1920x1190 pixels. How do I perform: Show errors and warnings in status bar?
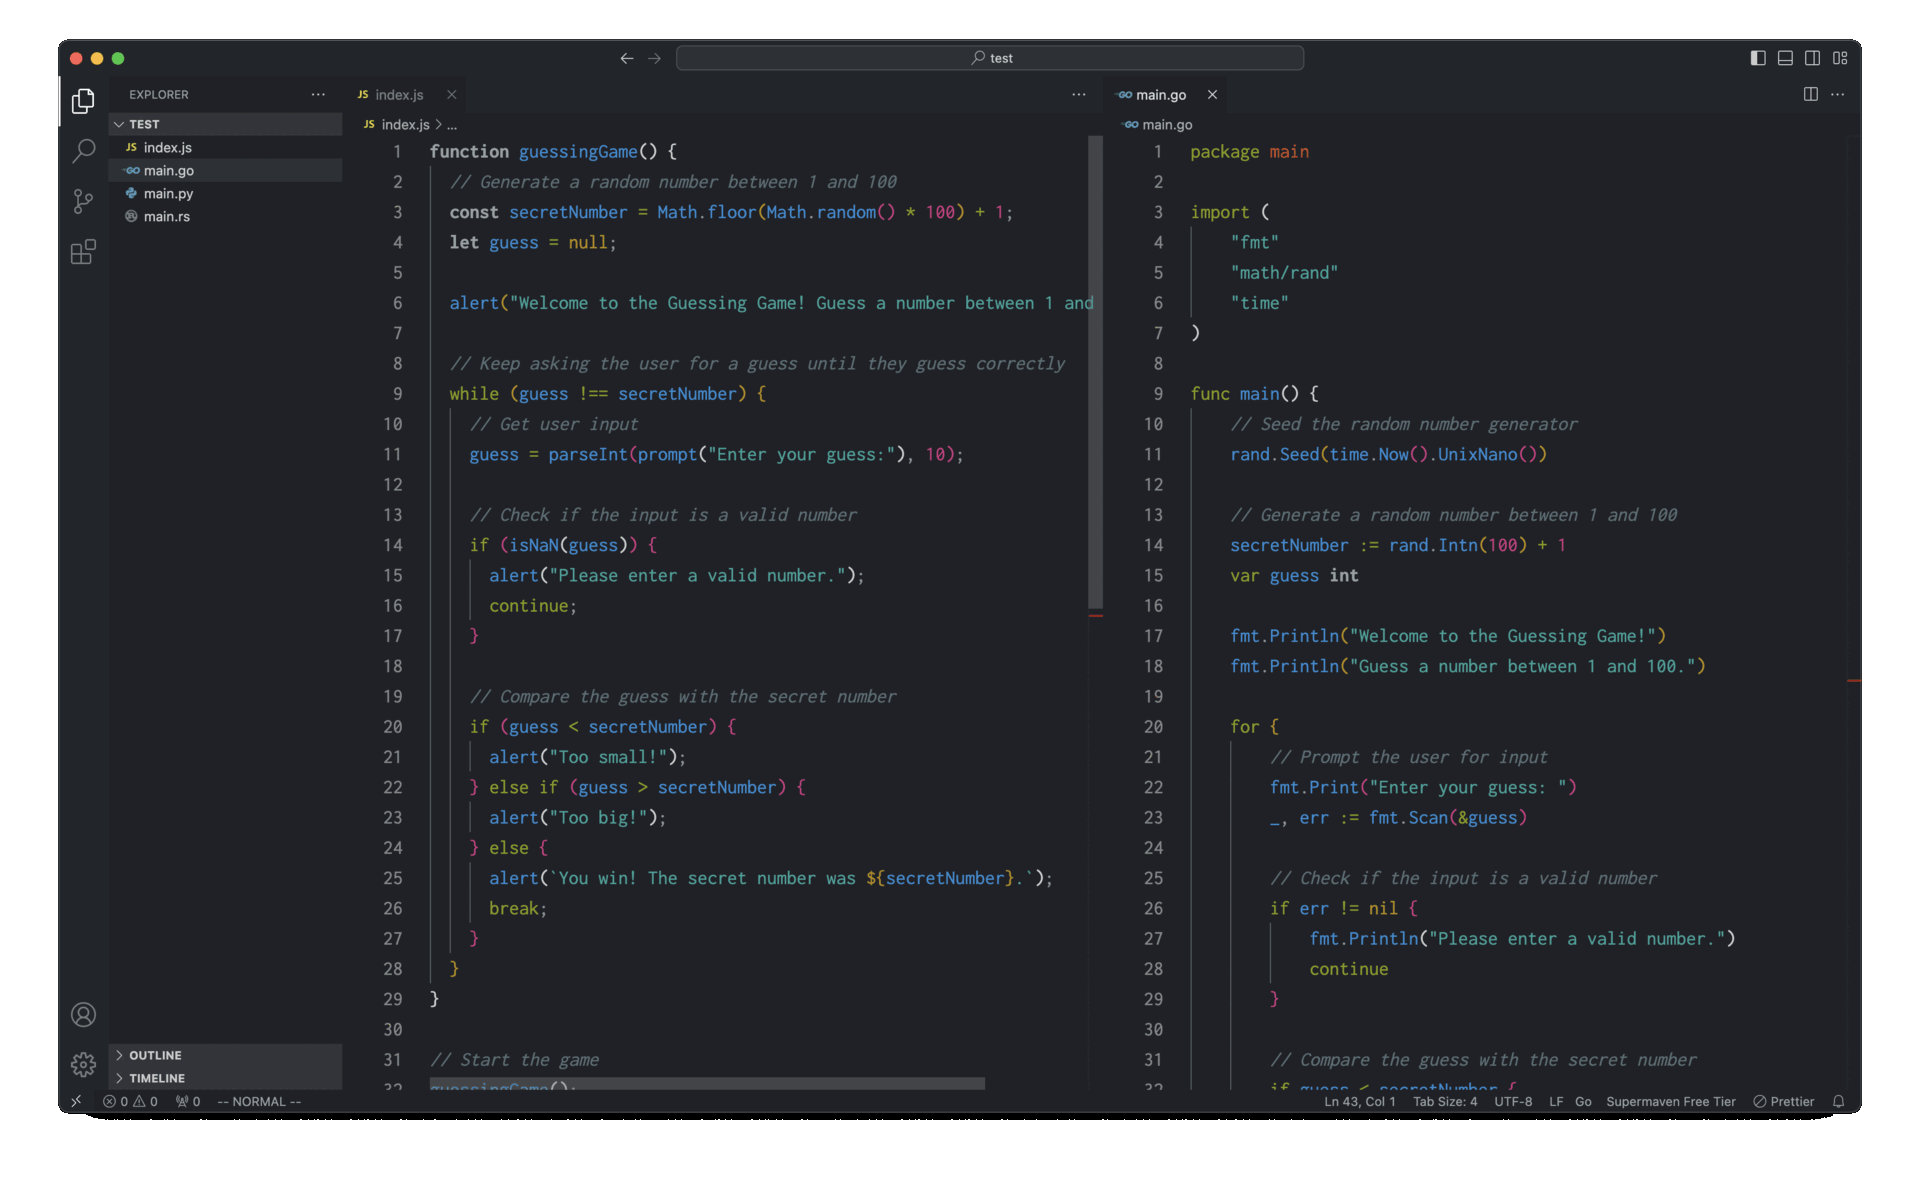[131, 1101]
